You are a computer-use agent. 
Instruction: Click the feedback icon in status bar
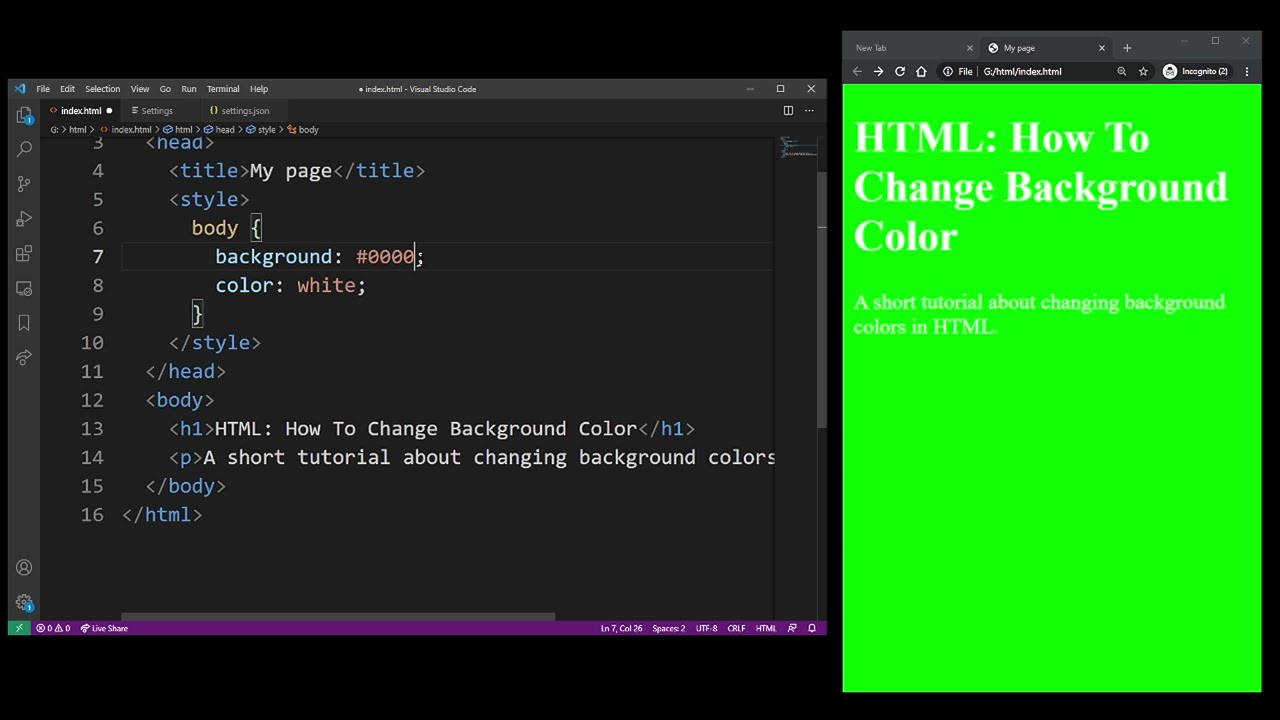point(792,628)
